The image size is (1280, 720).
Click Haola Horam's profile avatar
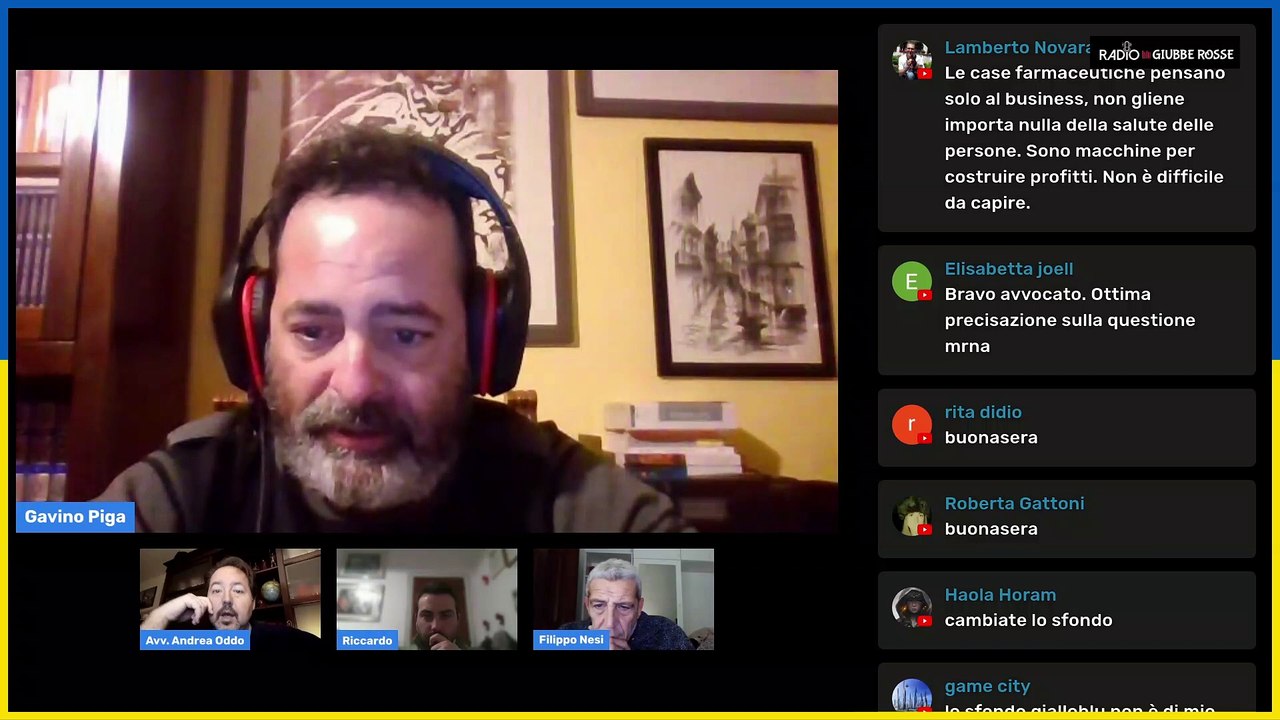tap(911, 608)
